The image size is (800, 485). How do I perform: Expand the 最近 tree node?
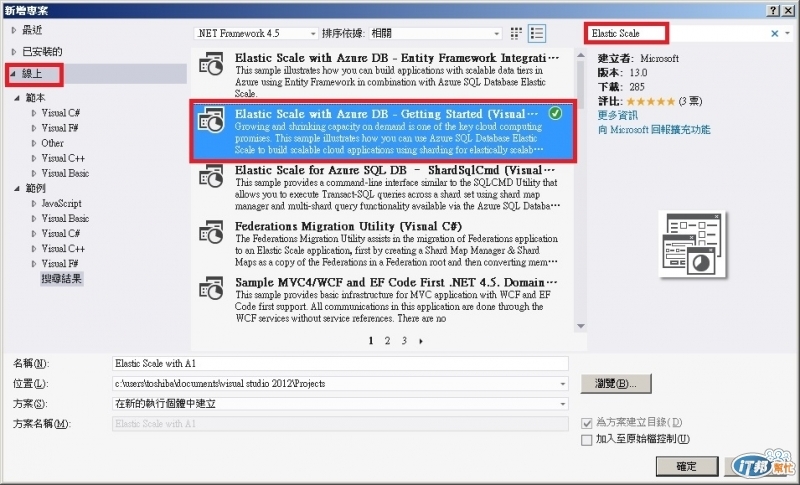tap(14, 31)
